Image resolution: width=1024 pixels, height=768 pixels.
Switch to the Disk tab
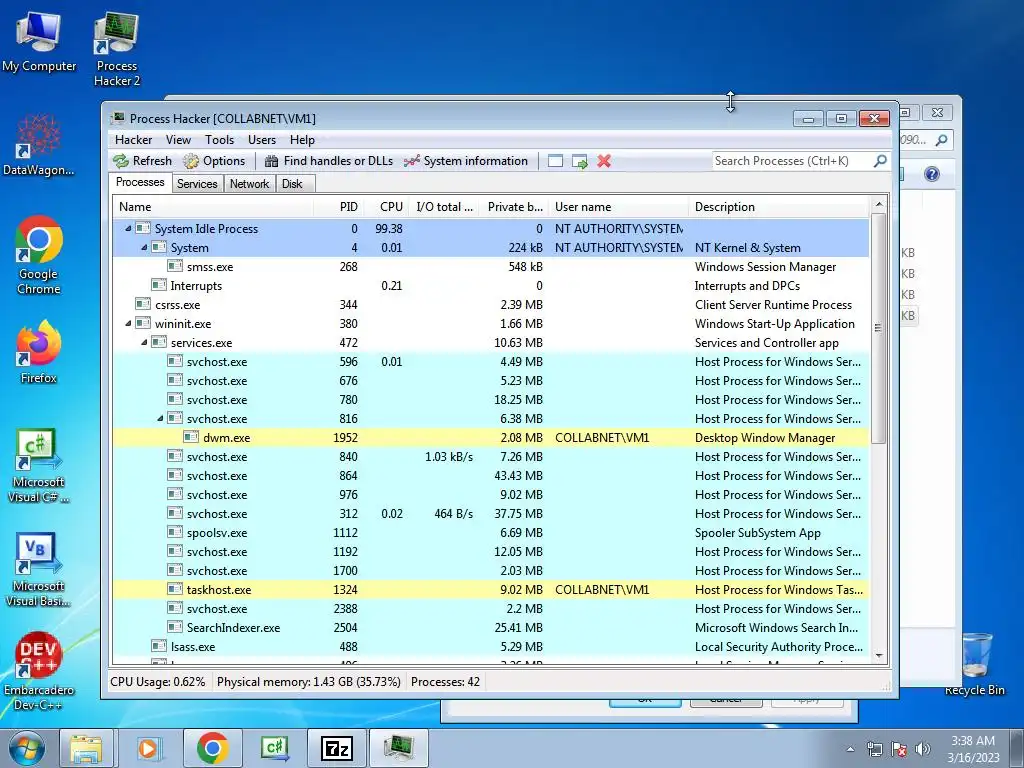pyautogui.click(x=292, y=184)
